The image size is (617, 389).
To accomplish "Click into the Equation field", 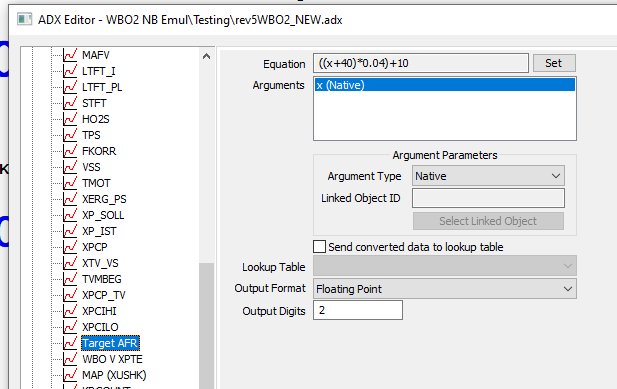I will pos(421,63).
